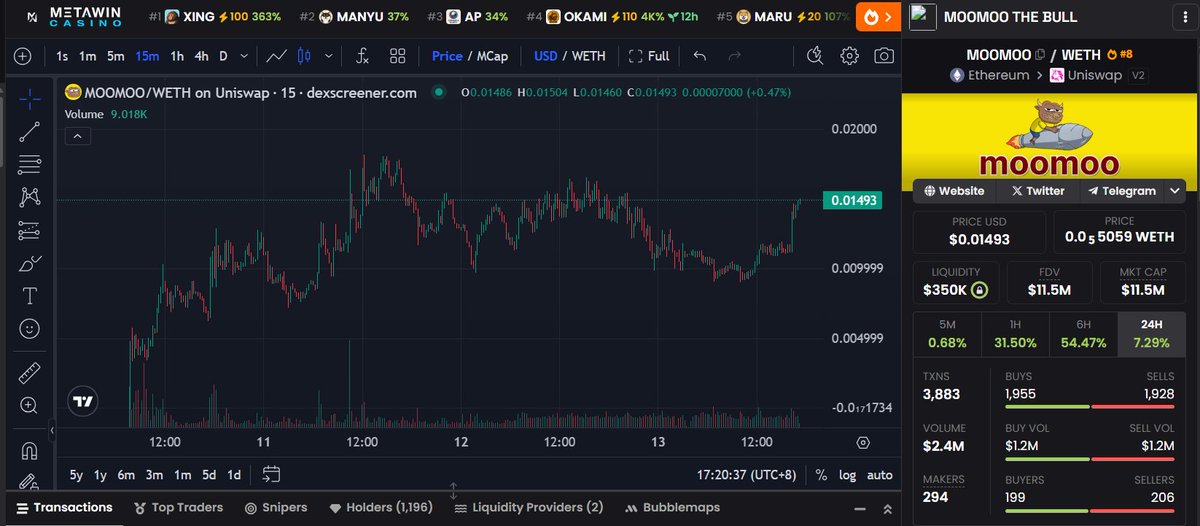
Task: Select the 6H price change stat
Action: (x=1083, y=334)
